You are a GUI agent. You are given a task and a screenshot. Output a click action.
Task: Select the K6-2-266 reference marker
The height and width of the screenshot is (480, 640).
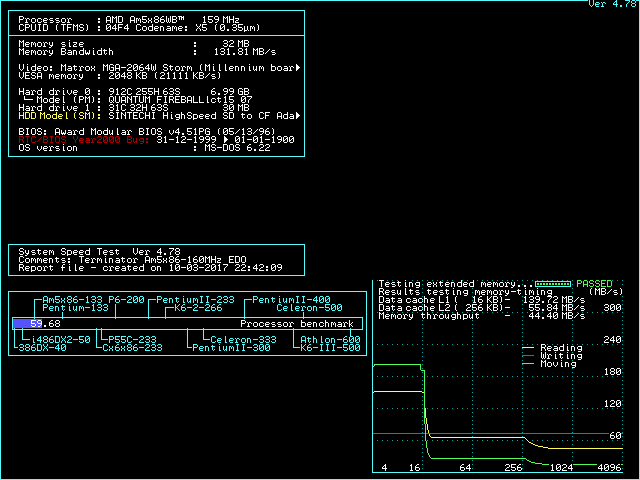198,308
